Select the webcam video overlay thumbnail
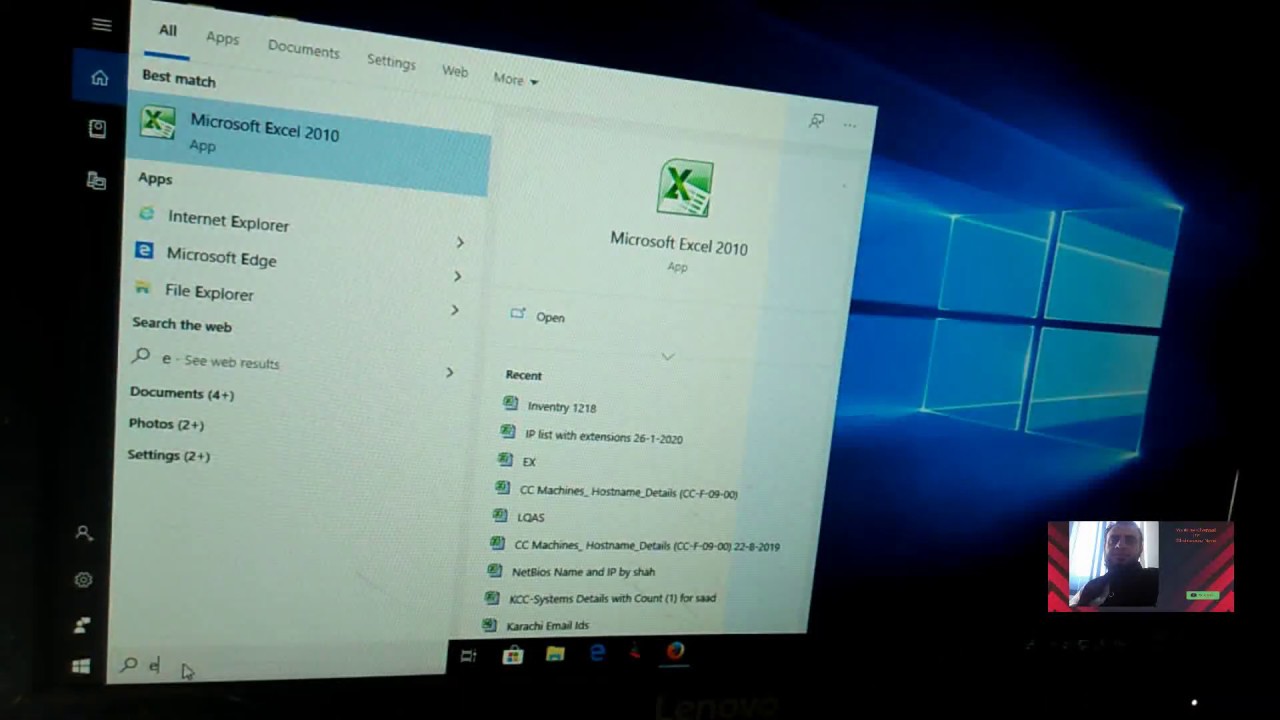This screenshot has width=1280, height=720. click(x=1141, y=566)
